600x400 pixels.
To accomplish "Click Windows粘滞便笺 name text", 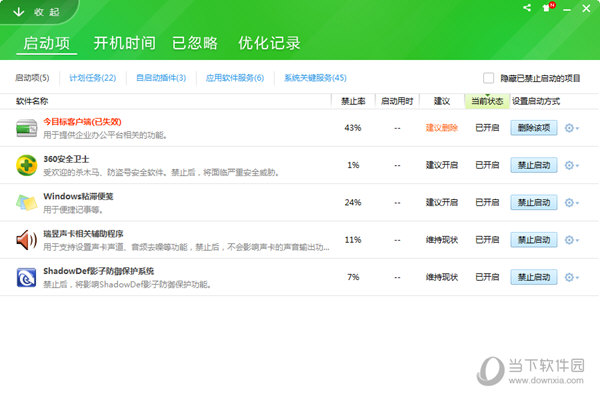I will click(x=78, y=196).
